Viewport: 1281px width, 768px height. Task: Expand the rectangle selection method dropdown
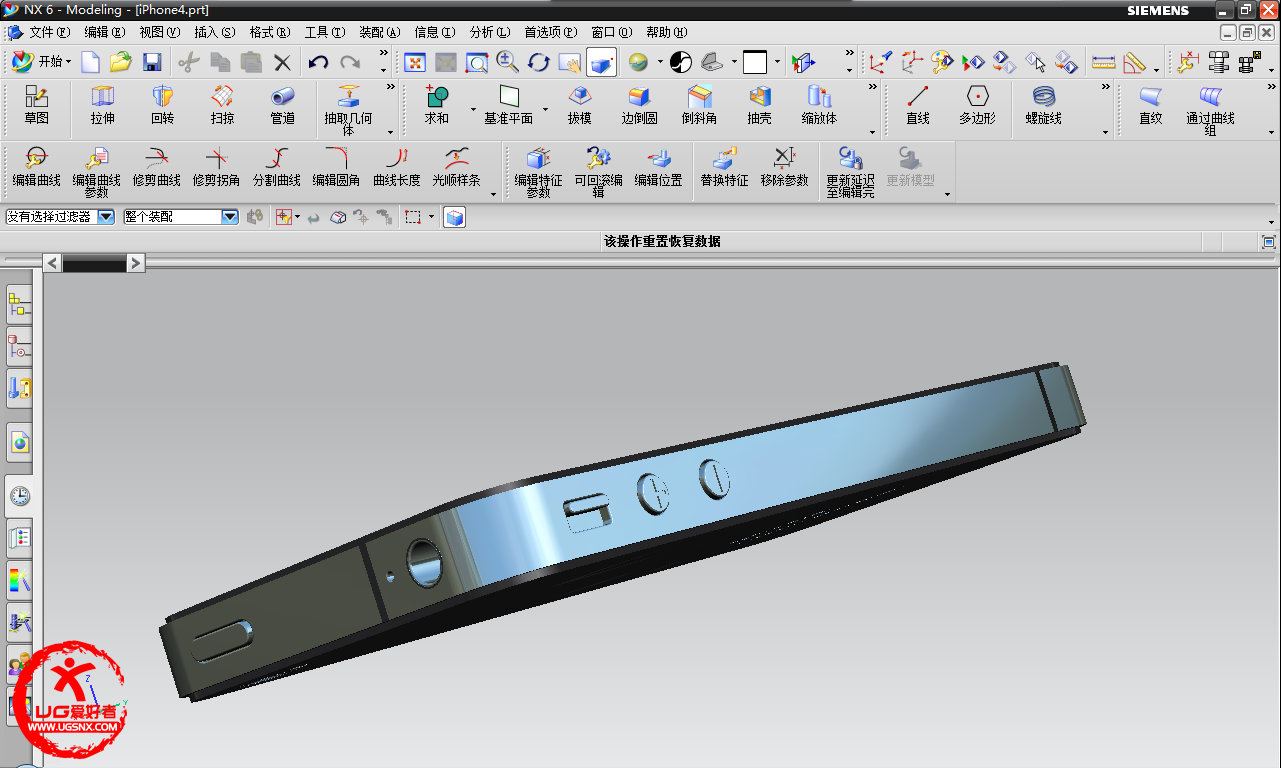[432, 217]
